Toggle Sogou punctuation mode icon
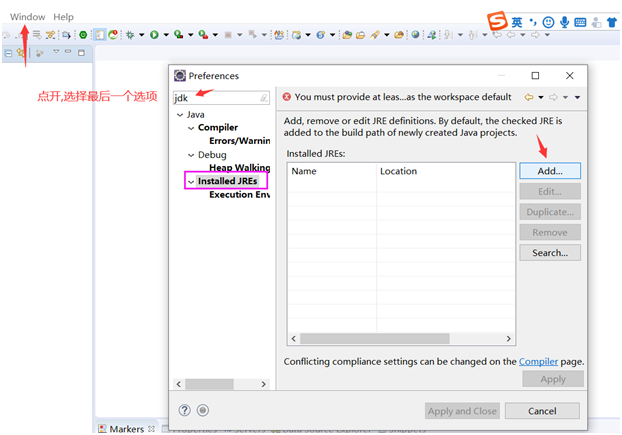The image size is (622, 435). (533, 22)
